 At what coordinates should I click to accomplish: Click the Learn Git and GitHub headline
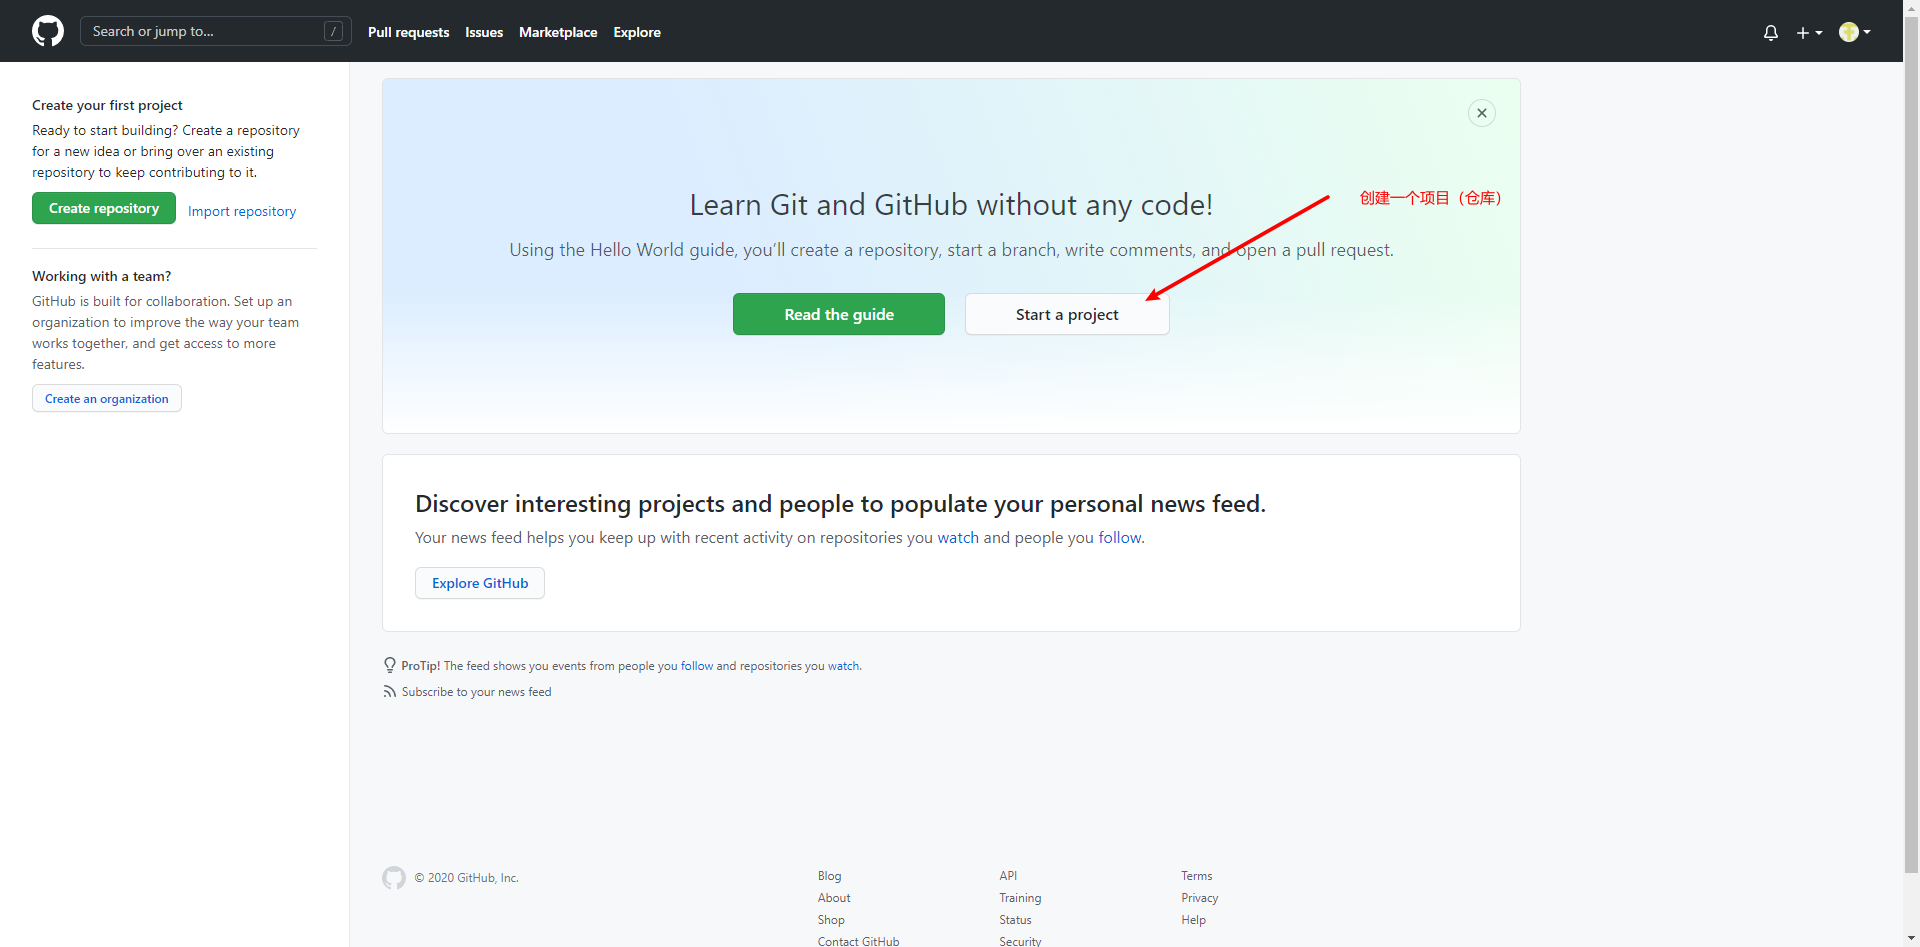point(951,205)
